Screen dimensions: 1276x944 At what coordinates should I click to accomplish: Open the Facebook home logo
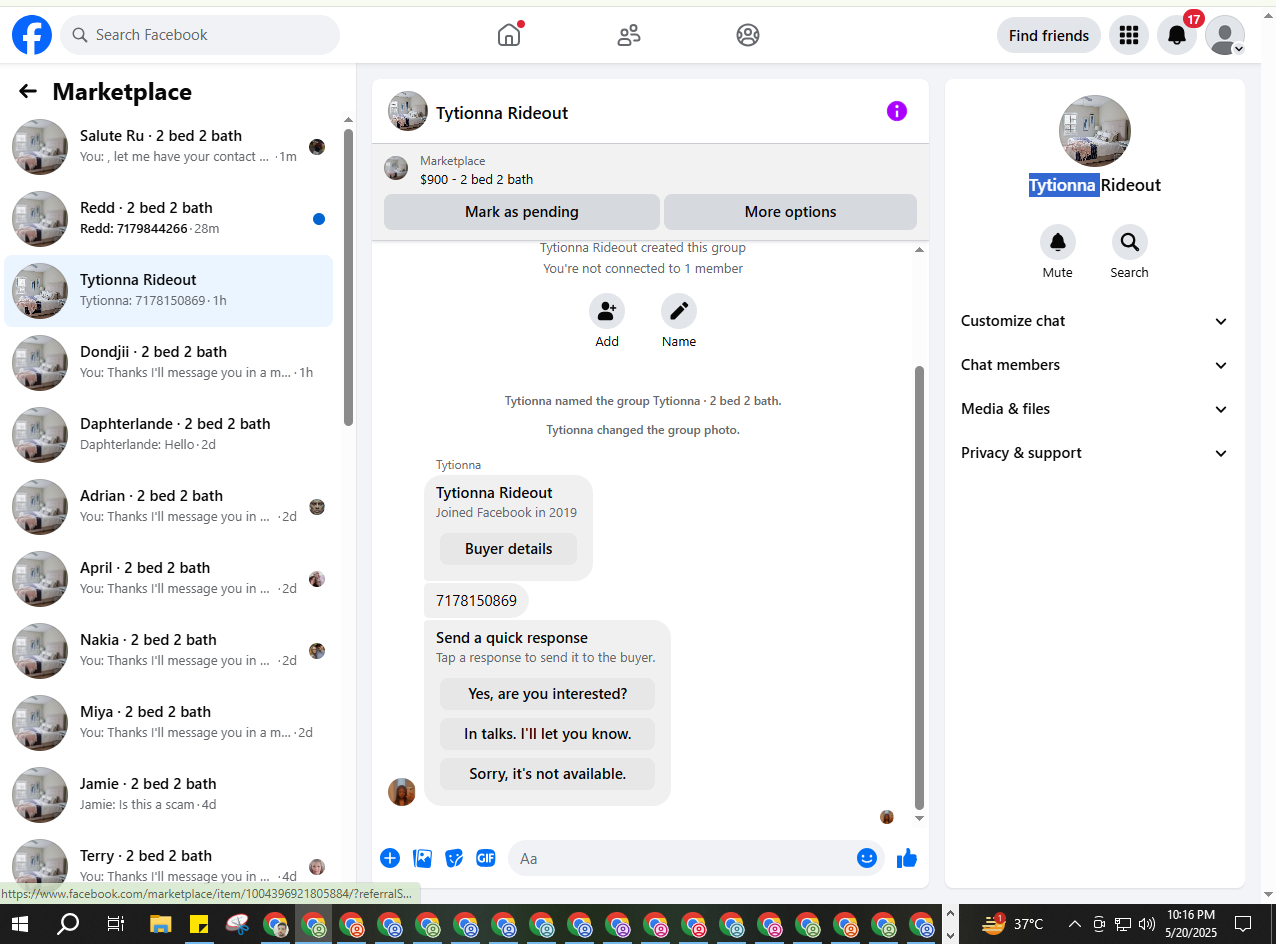point(32,35)
